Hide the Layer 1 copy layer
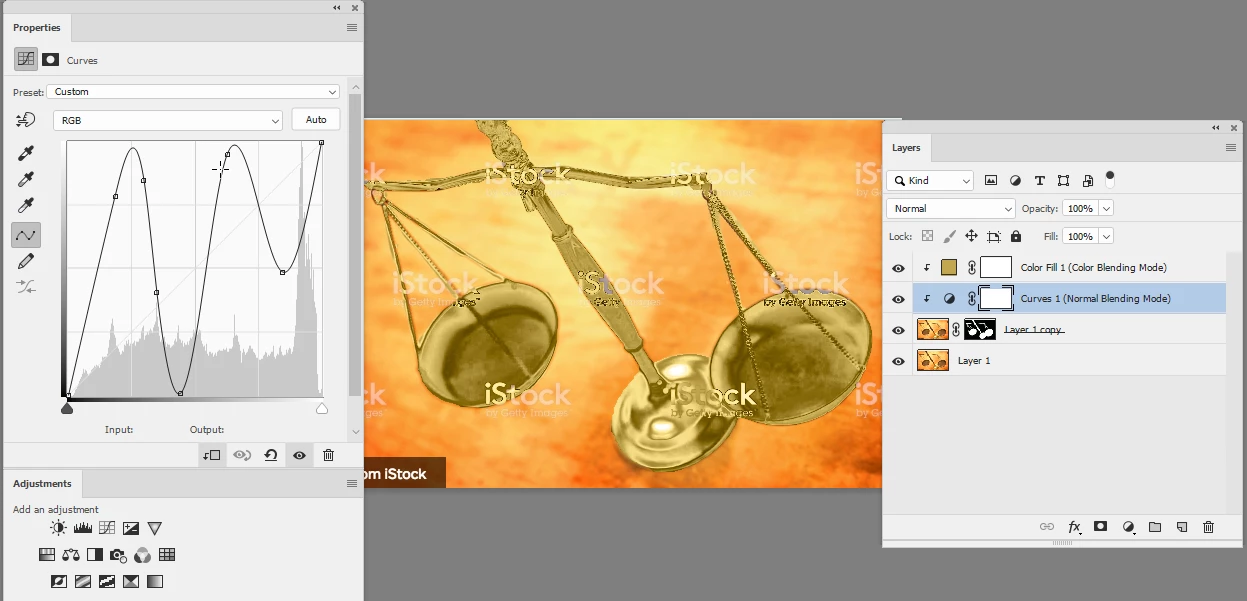 [898, 330]
